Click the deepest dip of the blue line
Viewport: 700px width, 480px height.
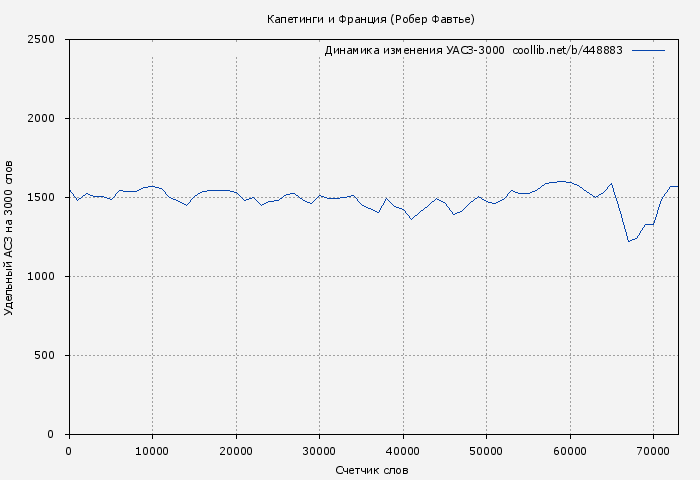tap(629, 241)
